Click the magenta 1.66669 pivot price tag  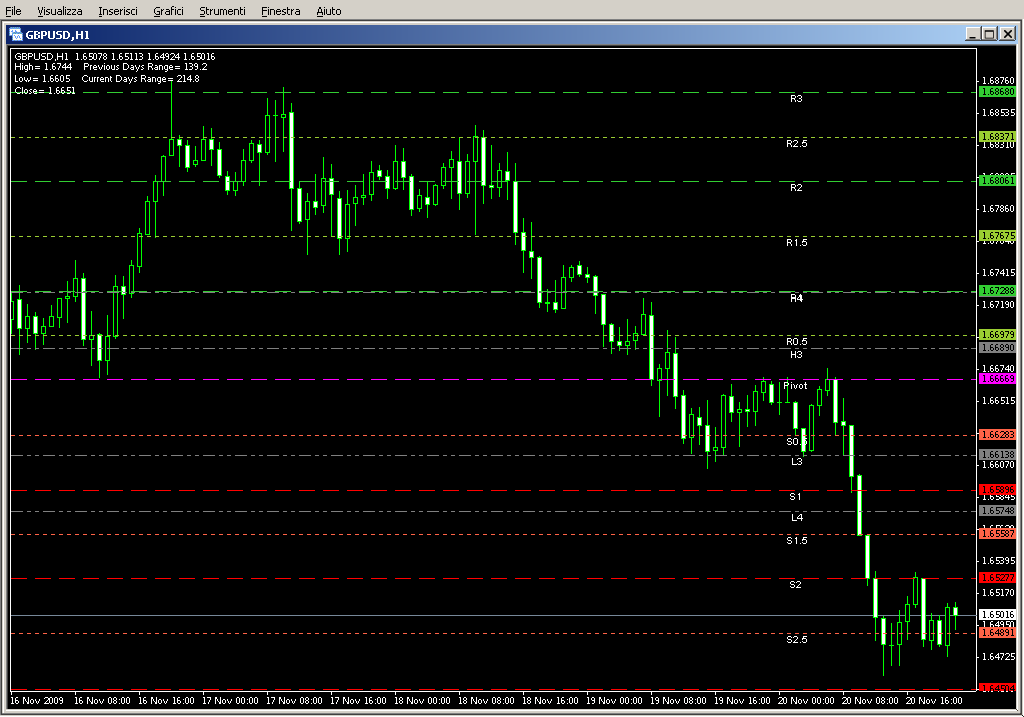pyautogui.click(x=997, y=379)
